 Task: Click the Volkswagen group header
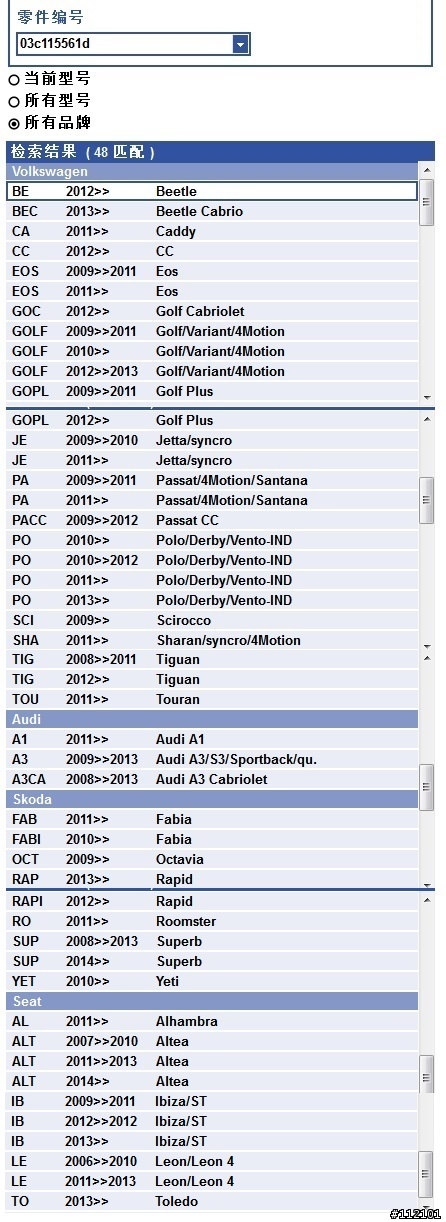(212, 172)
